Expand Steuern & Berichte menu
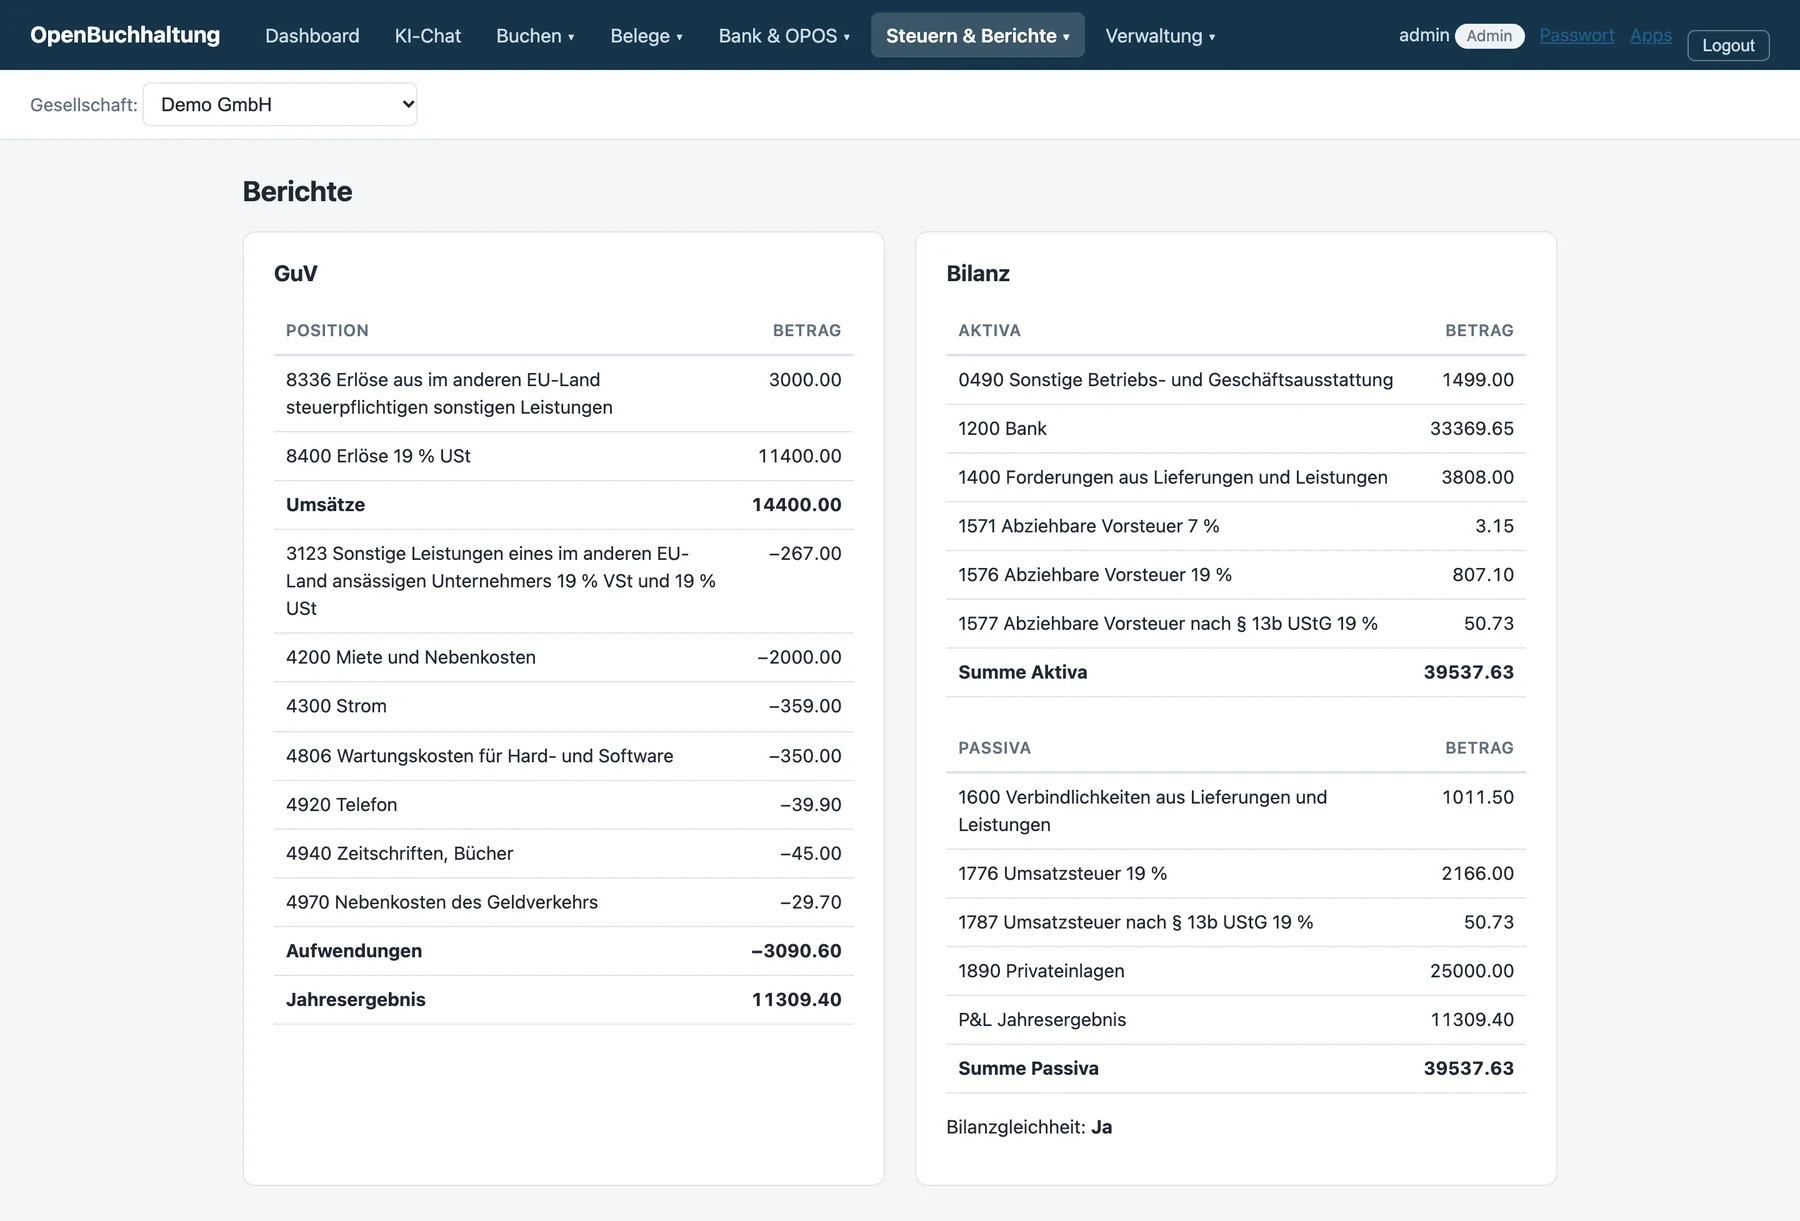1800x1221 pixels. [x=977, y=36]
